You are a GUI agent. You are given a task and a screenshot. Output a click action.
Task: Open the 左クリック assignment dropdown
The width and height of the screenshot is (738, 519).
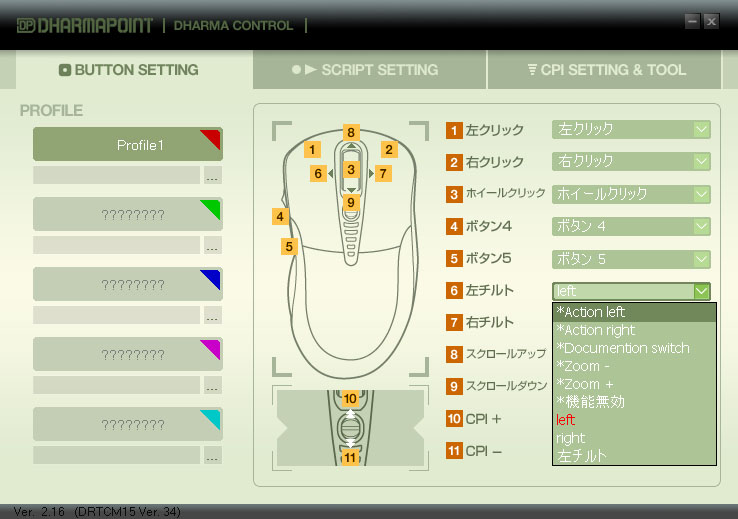[631, 129]
